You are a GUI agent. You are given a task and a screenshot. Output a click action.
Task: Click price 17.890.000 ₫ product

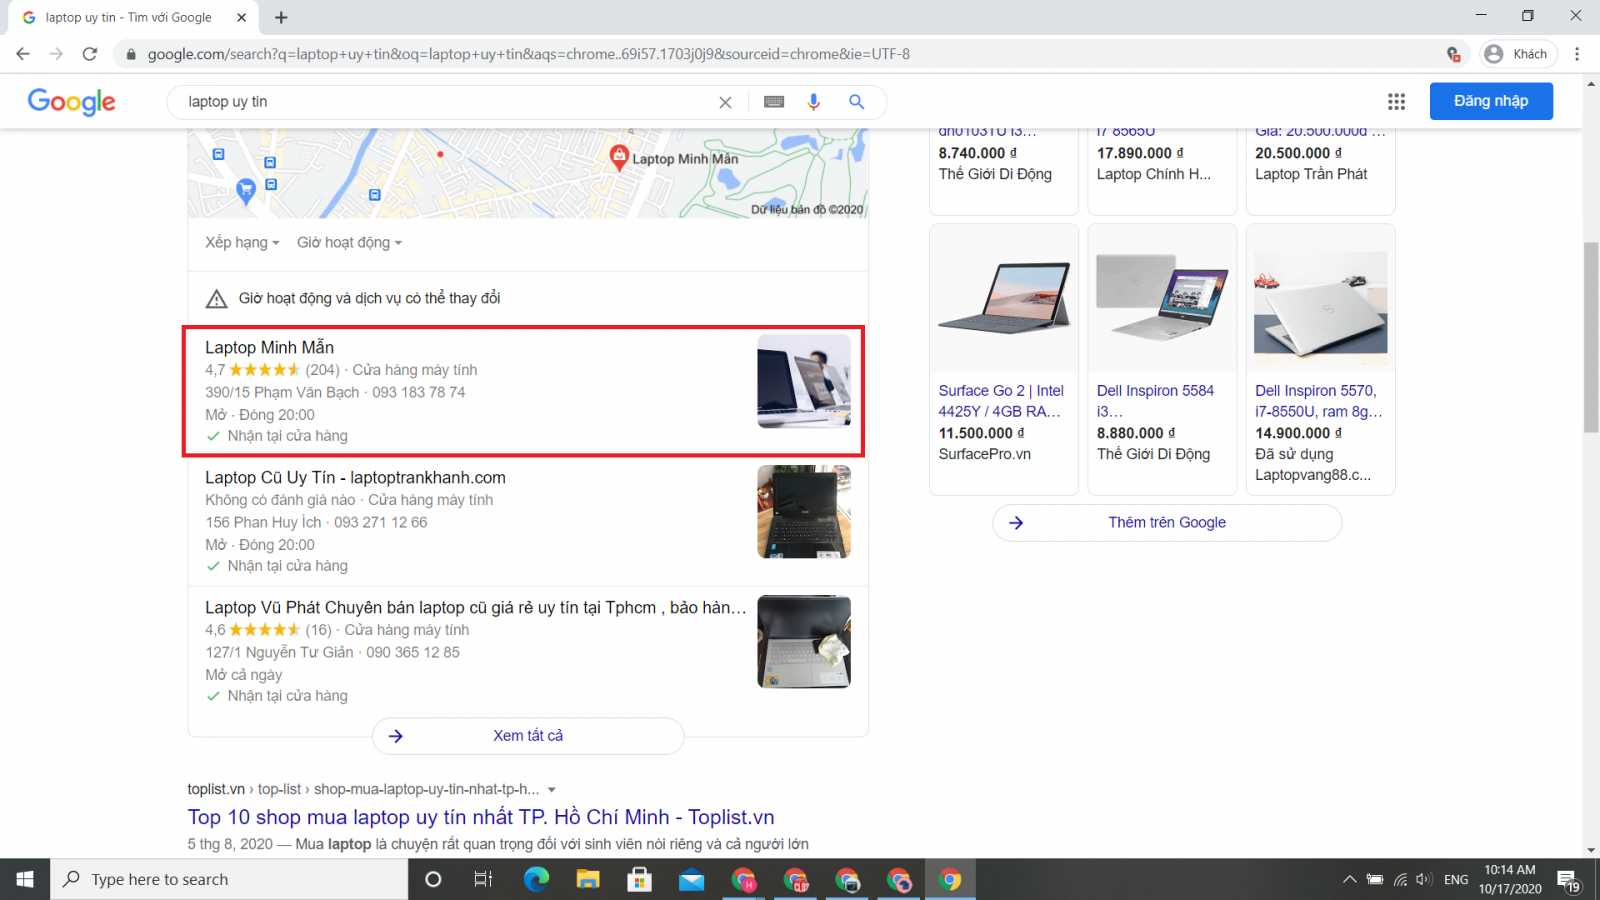point(1140,153)
